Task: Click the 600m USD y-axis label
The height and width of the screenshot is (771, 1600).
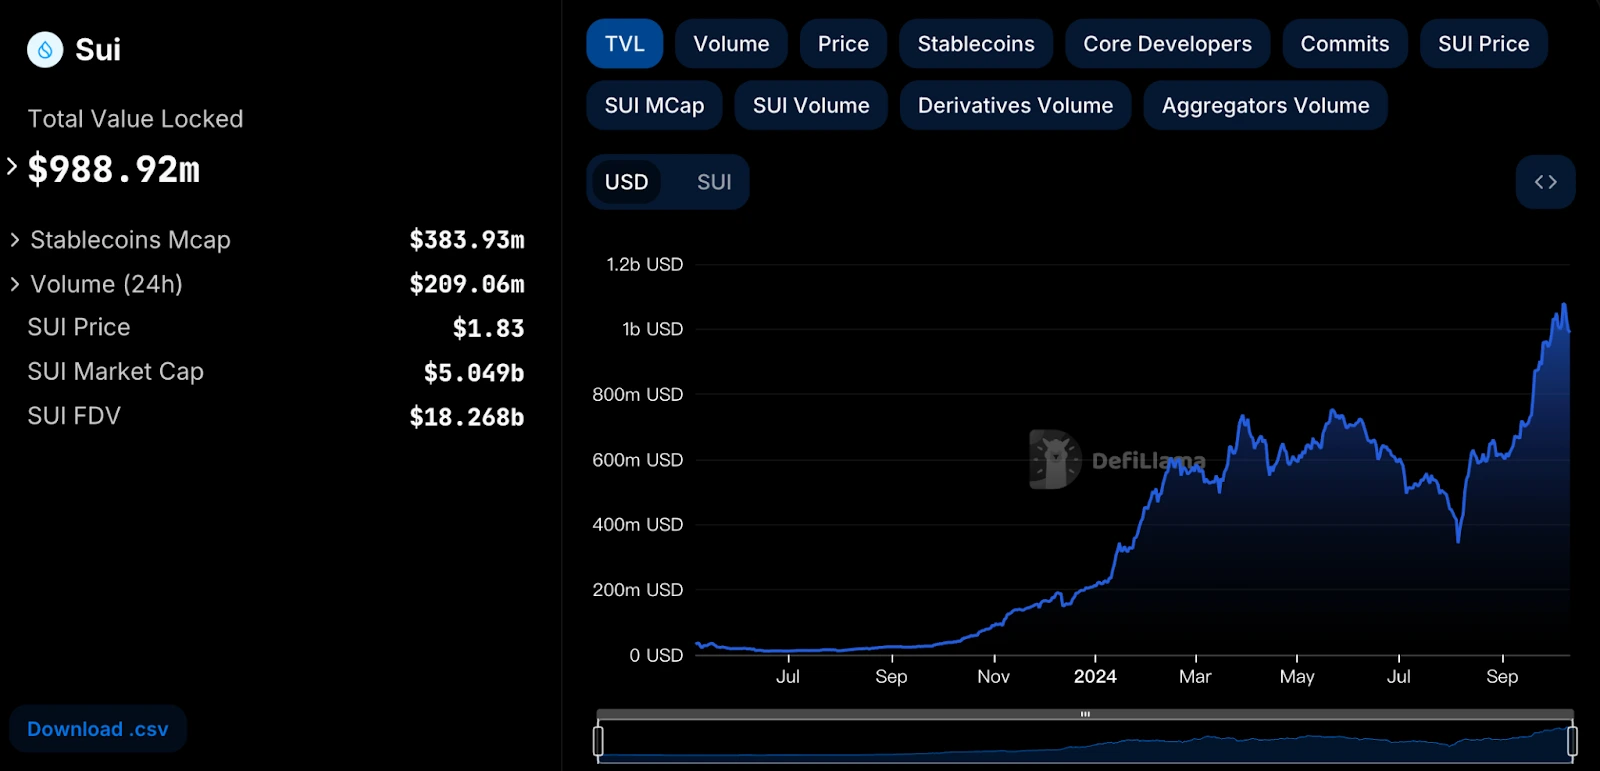Action: point(638,460)
